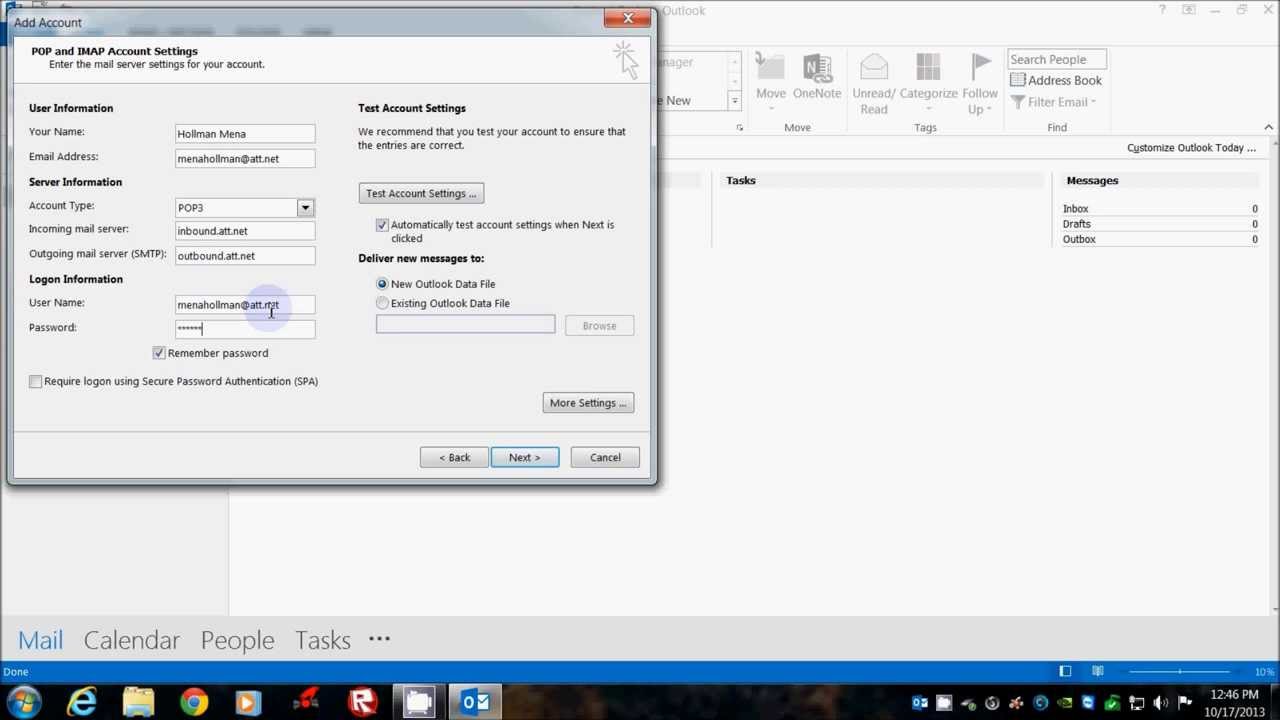Viewport: 1280px width, 720px height.
Task: Click Outbox under Messages
Action: [1079, 239]
